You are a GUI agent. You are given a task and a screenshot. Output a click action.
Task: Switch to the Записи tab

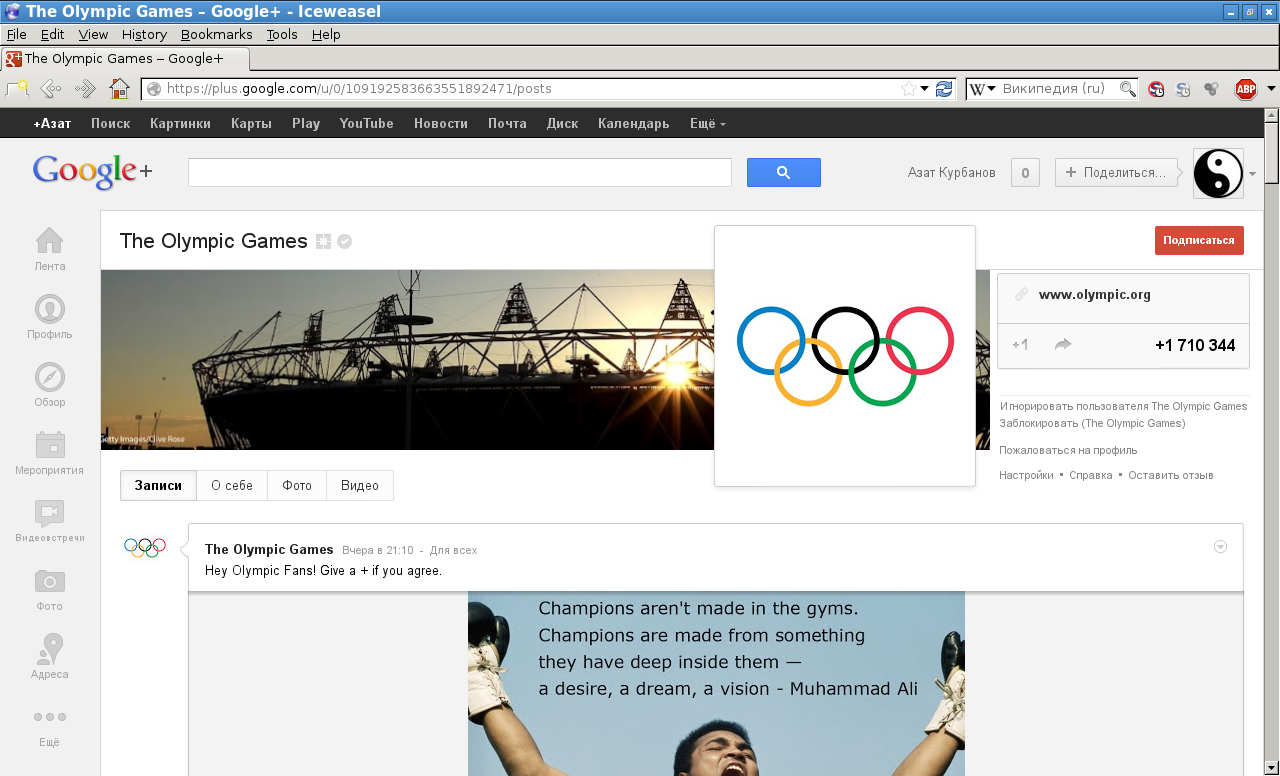(x=158, y=486)
